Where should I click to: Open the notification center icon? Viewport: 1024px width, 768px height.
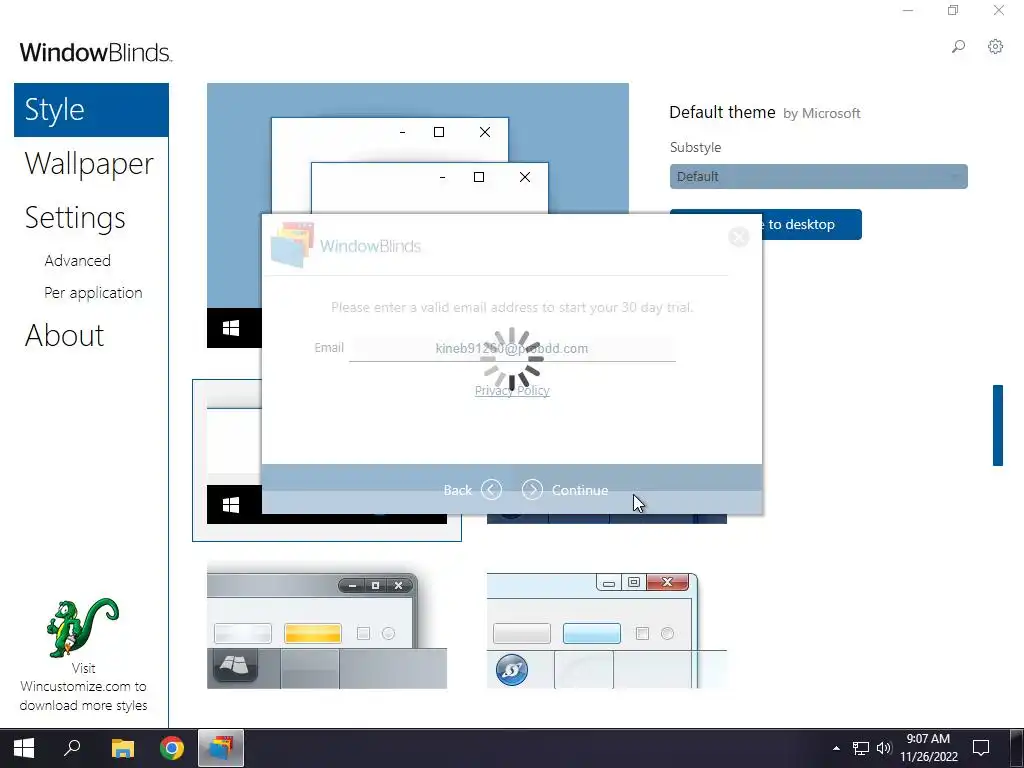tap(980, 748)
